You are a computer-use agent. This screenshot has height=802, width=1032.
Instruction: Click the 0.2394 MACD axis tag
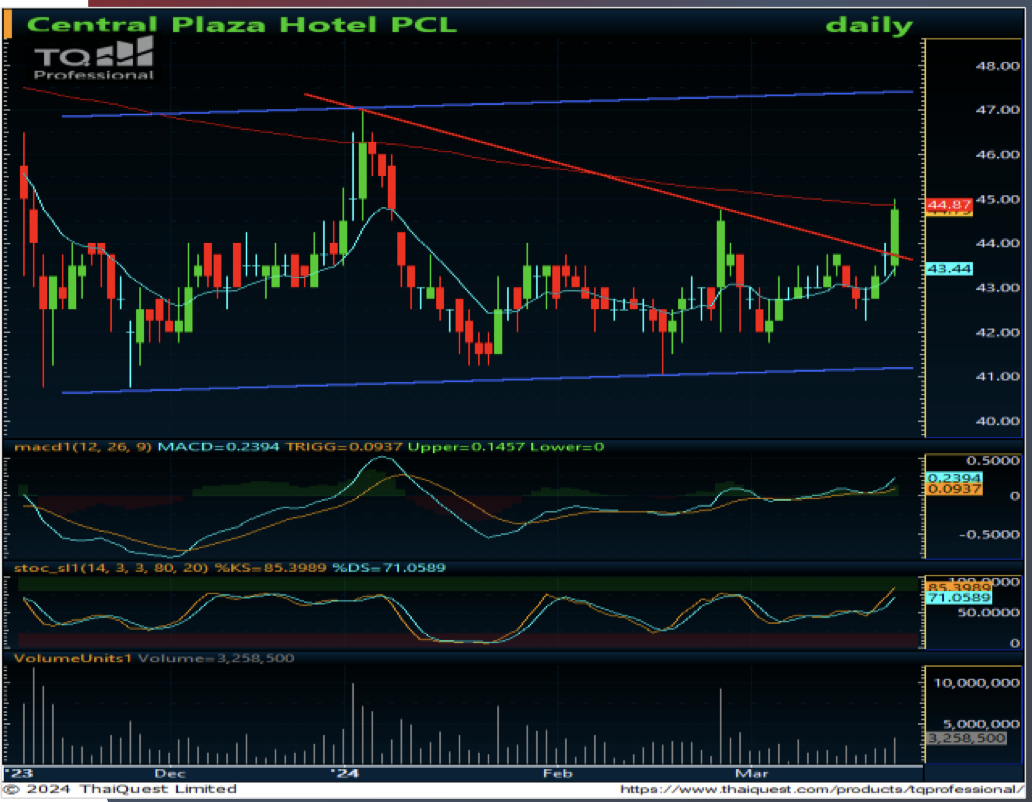pos(954,478)
